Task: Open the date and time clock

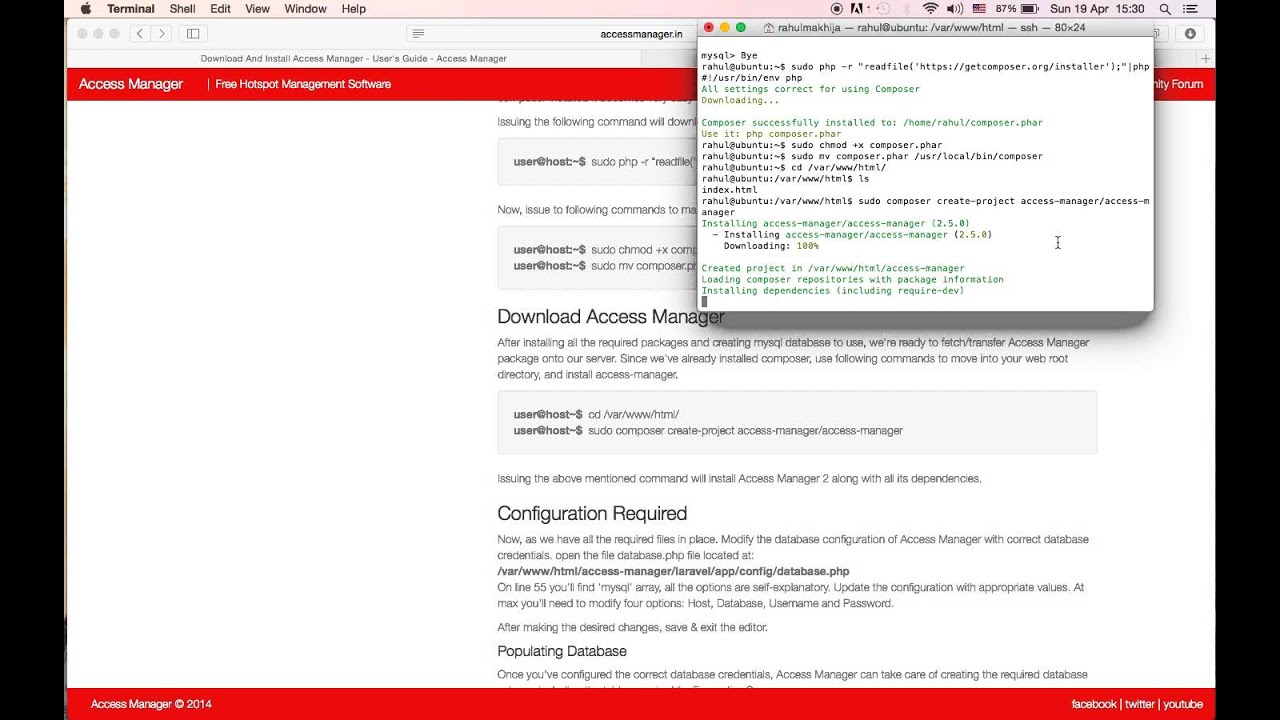Action: coord(1097,9)
